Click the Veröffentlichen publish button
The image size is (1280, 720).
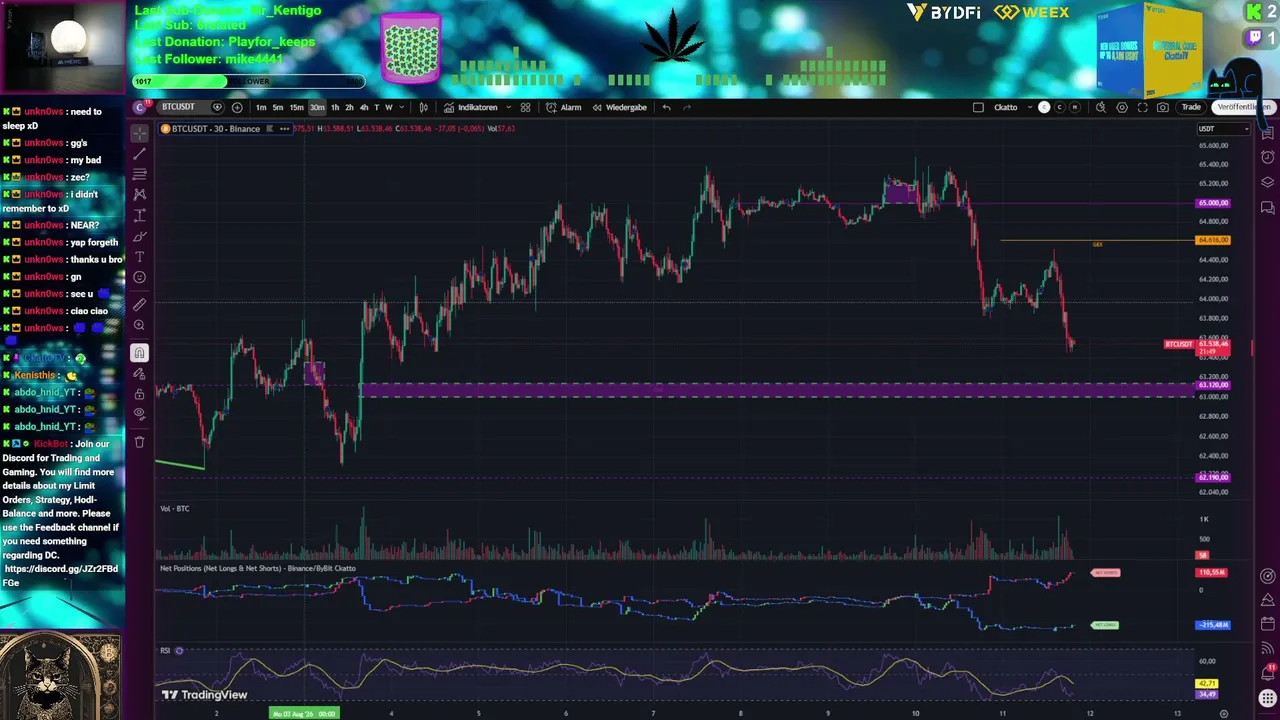tap(1242, 107)
